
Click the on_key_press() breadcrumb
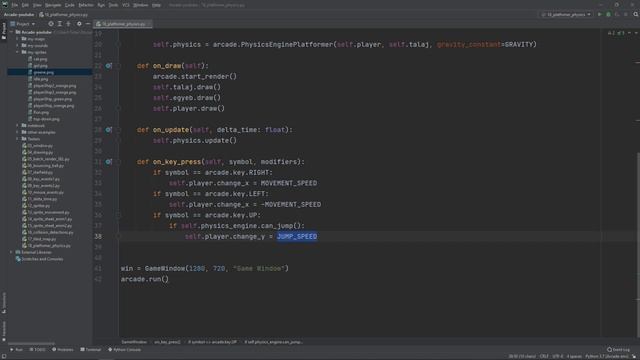click(x=167, y=342)
